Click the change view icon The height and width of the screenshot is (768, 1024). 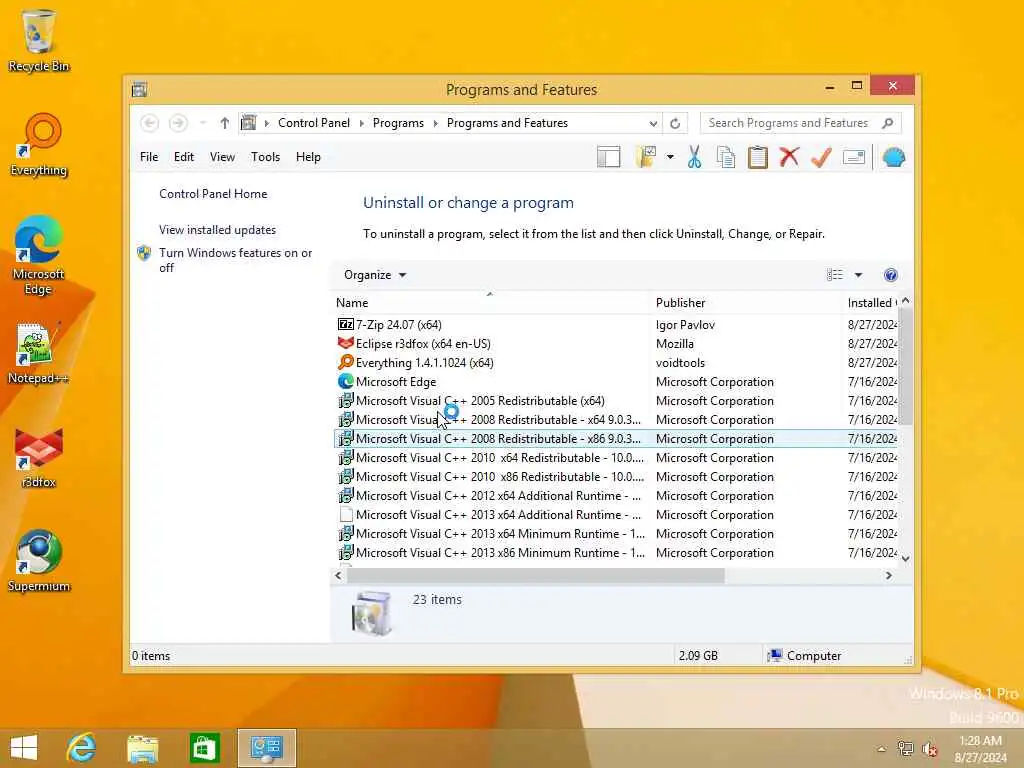[x=835, y=275]
